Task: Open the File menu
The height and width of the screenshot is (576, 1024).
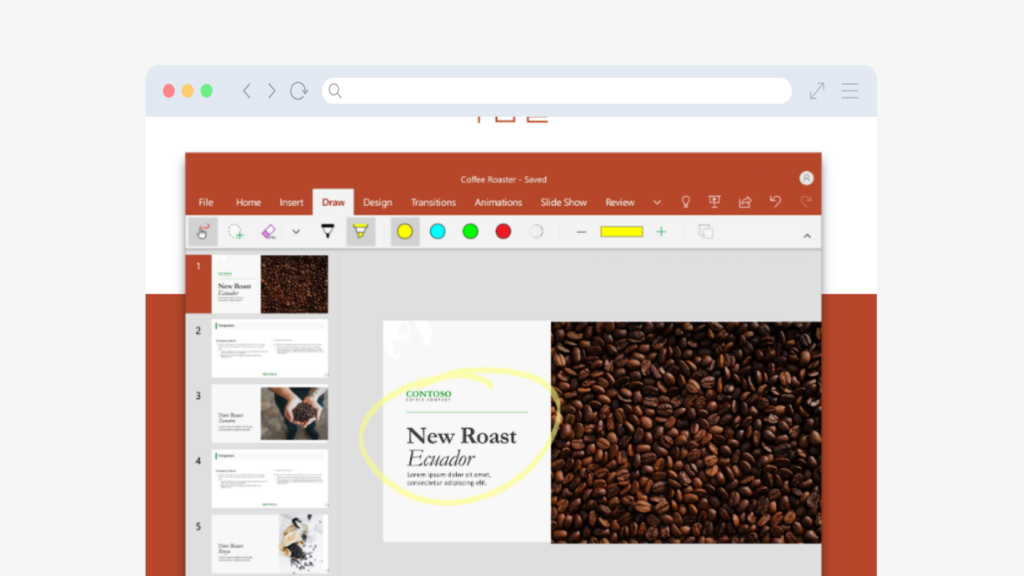Action: click(206, 202)
